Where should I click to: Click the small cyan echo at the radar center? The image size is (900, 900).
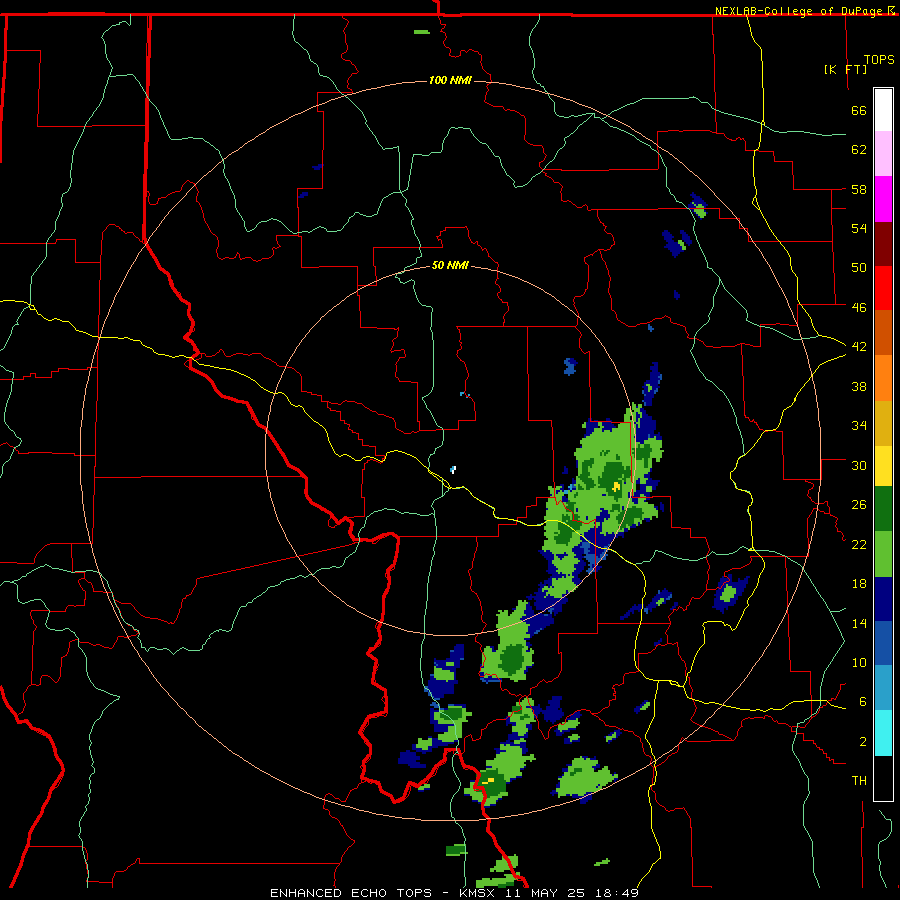coord(453,470)
